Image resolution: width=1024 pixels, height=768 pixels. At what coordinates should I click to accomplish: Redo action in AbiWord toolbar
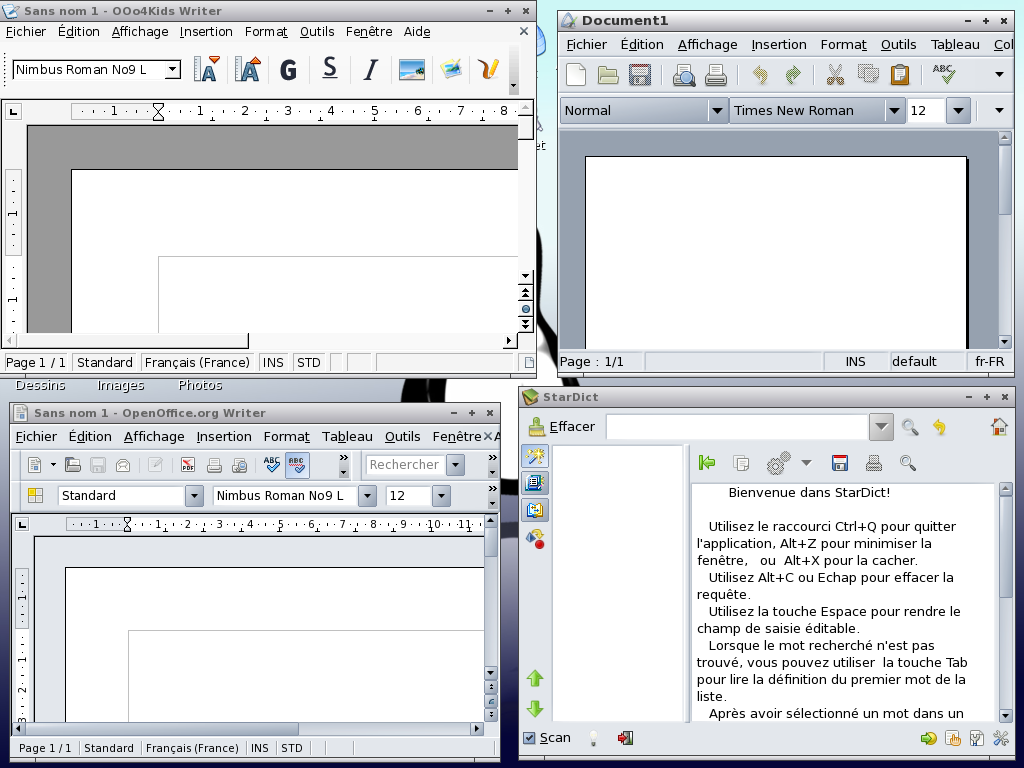(792, 75)
